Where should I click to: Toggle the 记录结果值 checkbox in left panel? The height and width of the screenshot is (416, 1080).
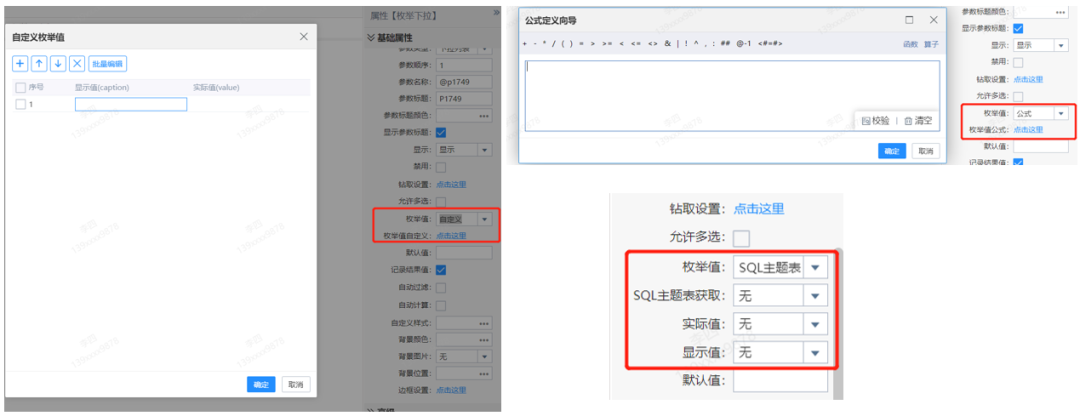click(x=441, y=270)
